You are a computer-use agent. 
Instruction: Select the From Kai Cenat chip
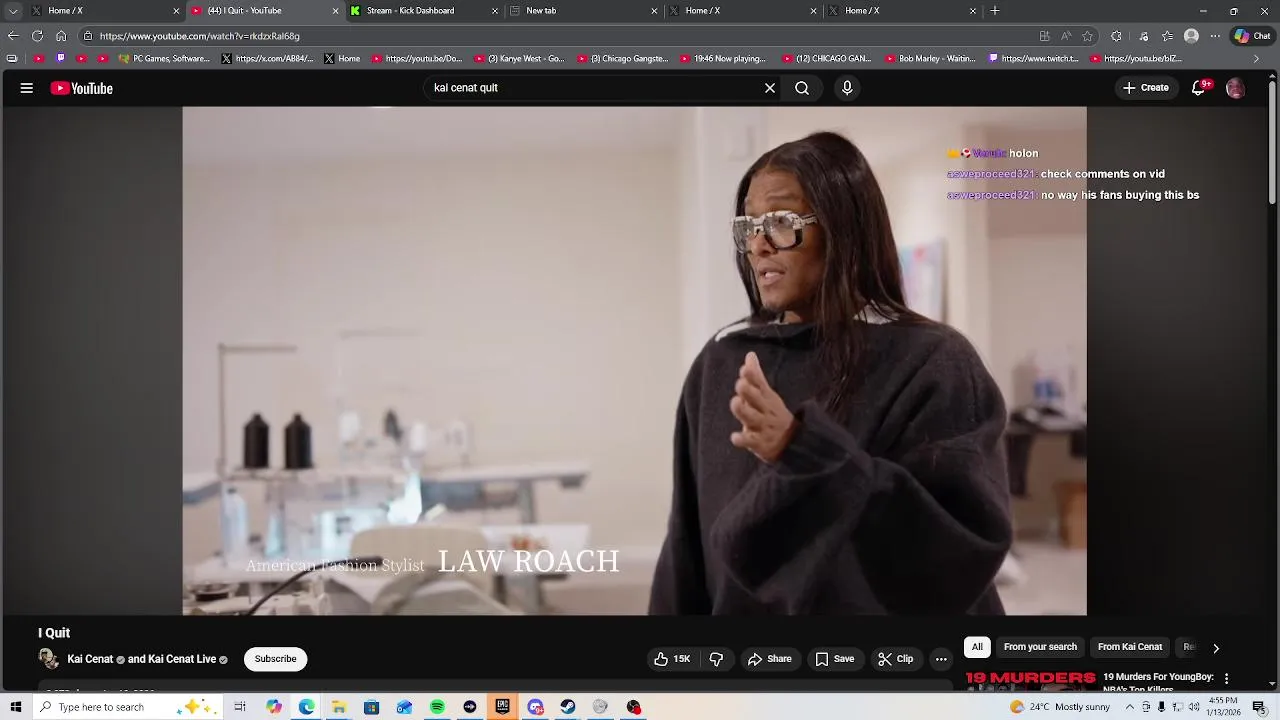[x=1130, y=647]
